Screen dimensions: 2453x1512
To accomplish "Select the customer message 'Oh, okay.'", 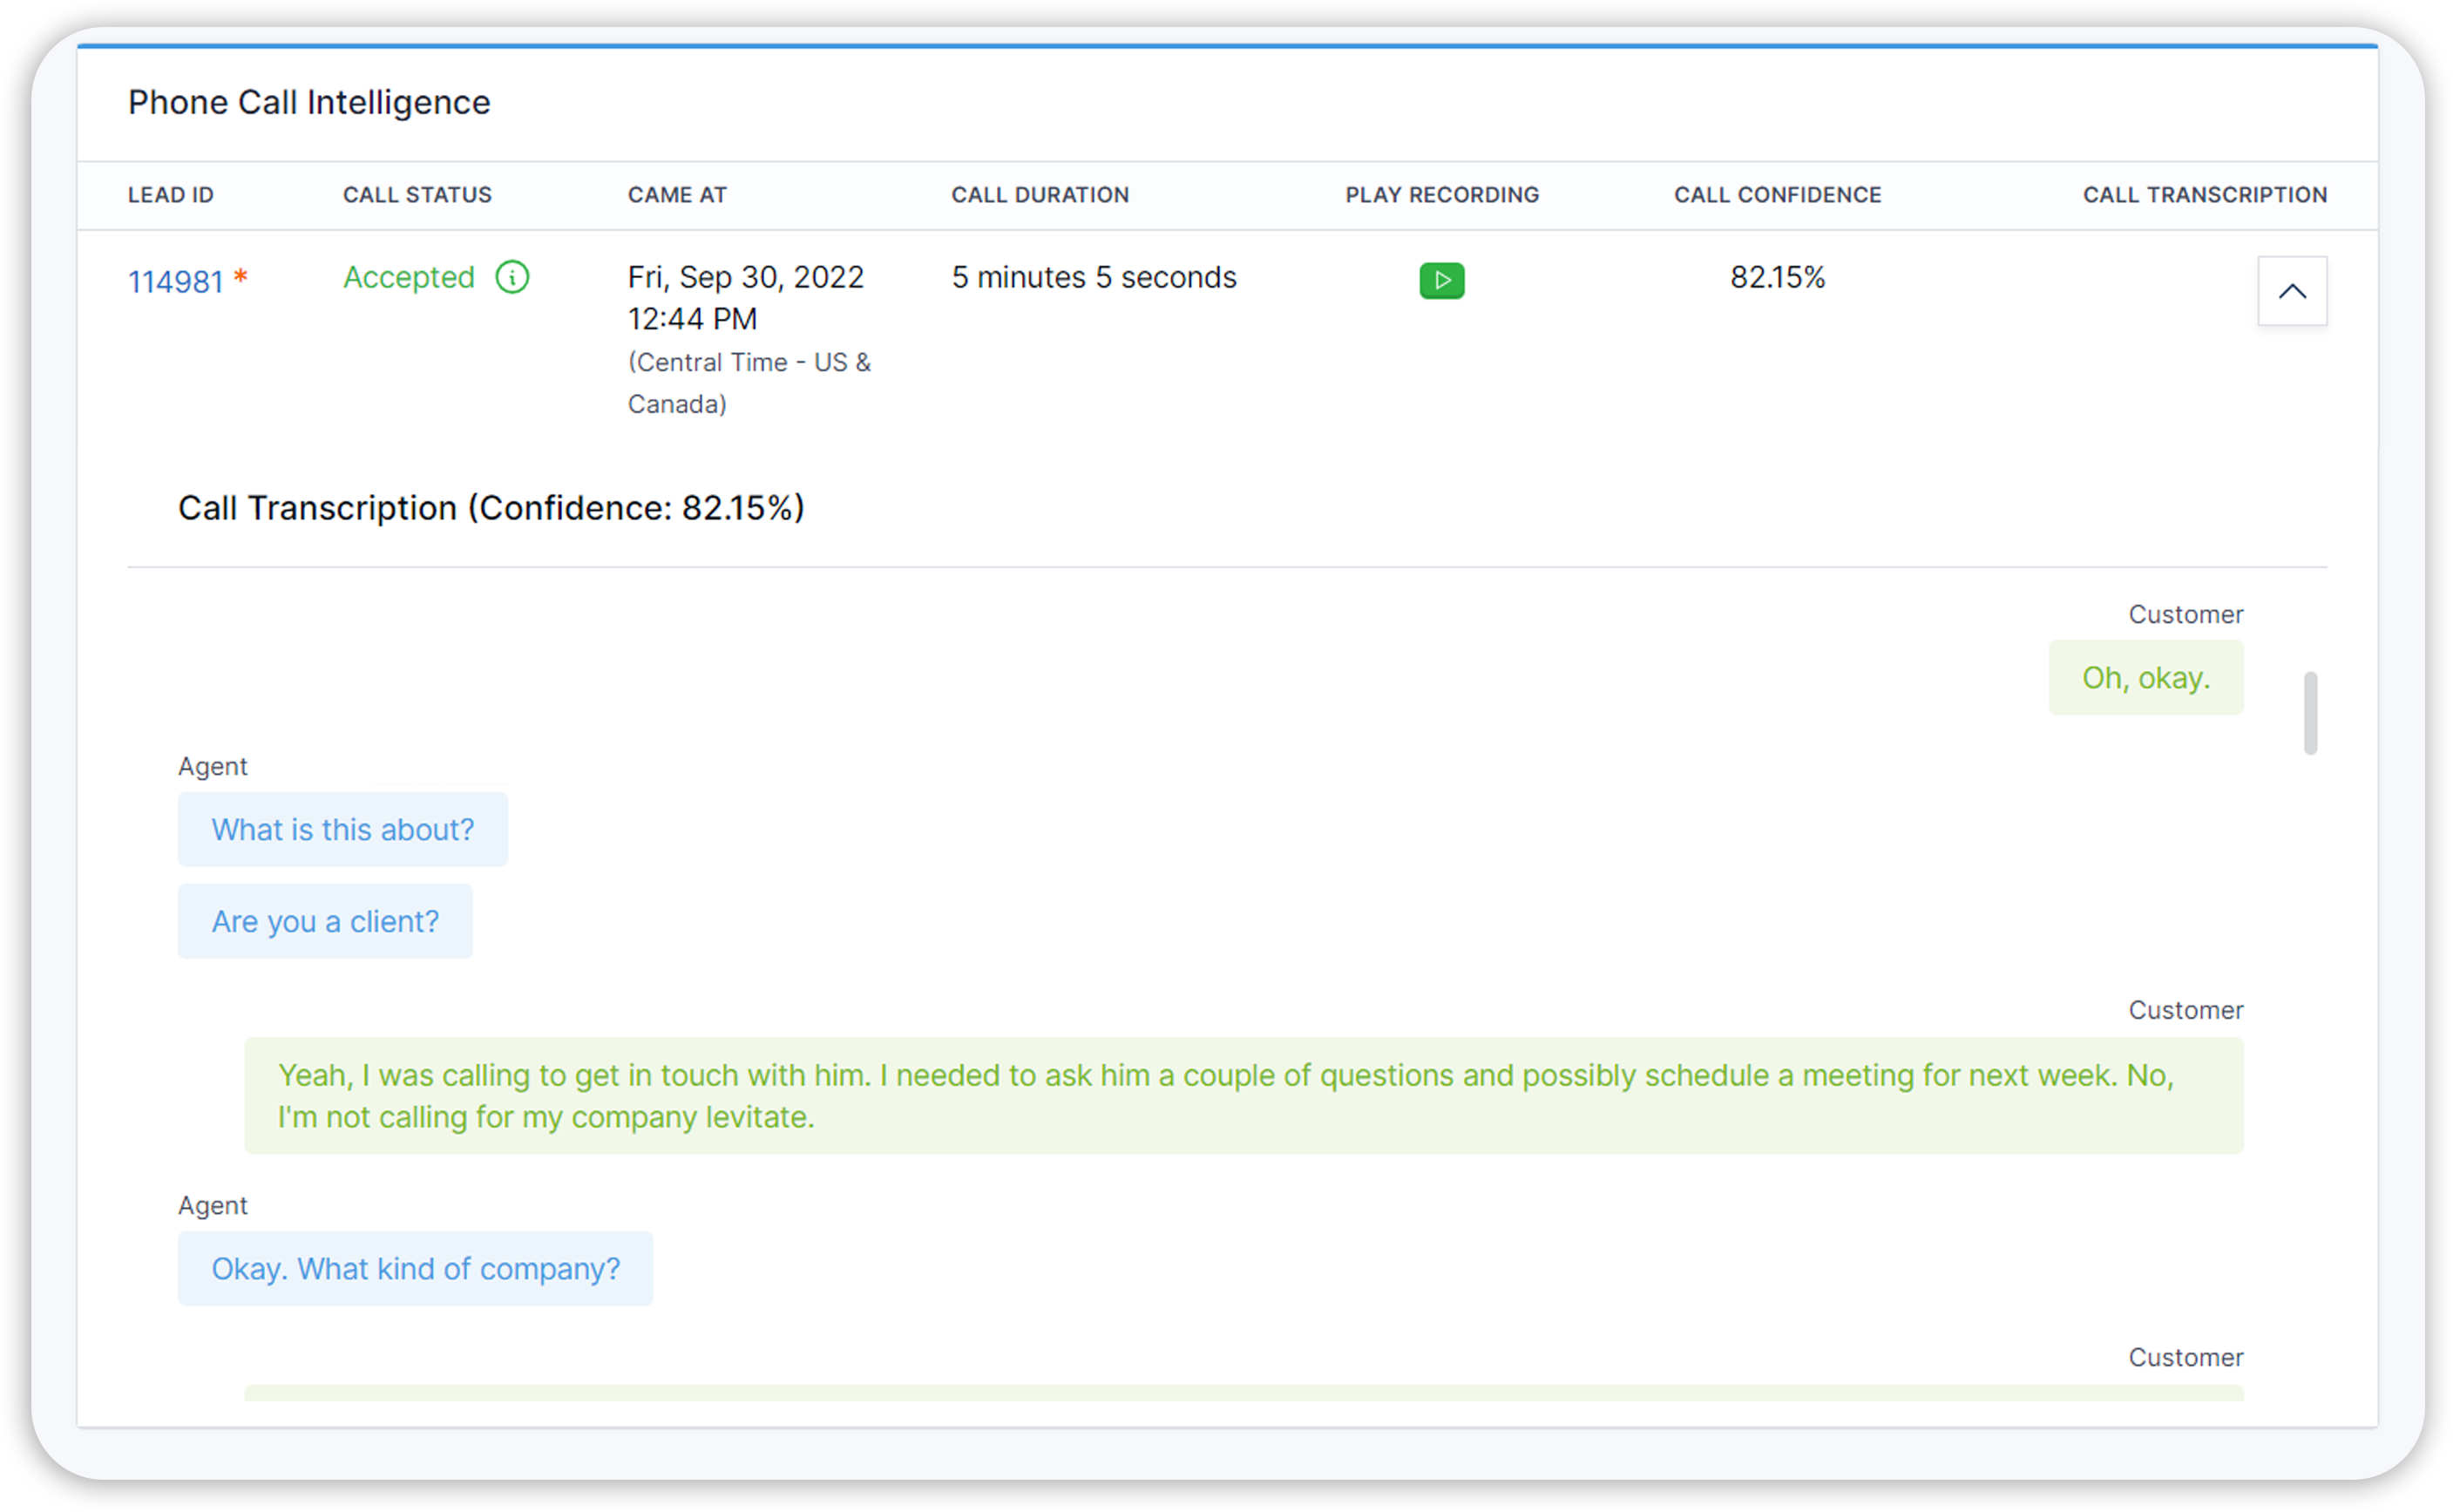I will tap(2146, 678).
